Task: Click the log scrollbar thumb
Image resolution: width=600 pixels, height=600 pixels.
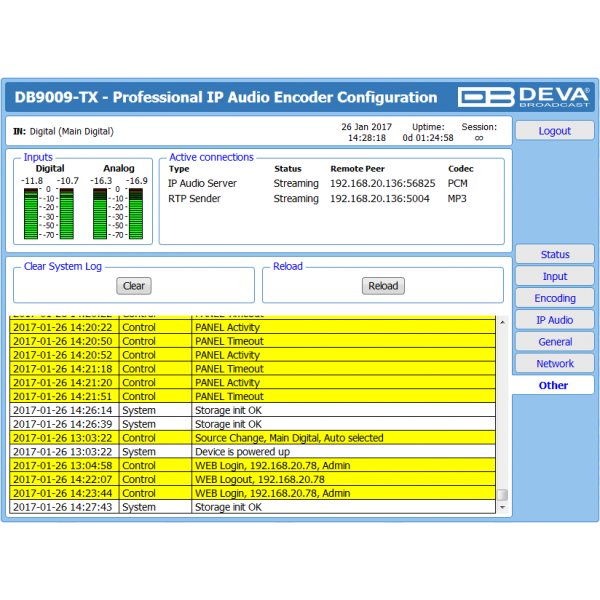Action: click(502, 494)
